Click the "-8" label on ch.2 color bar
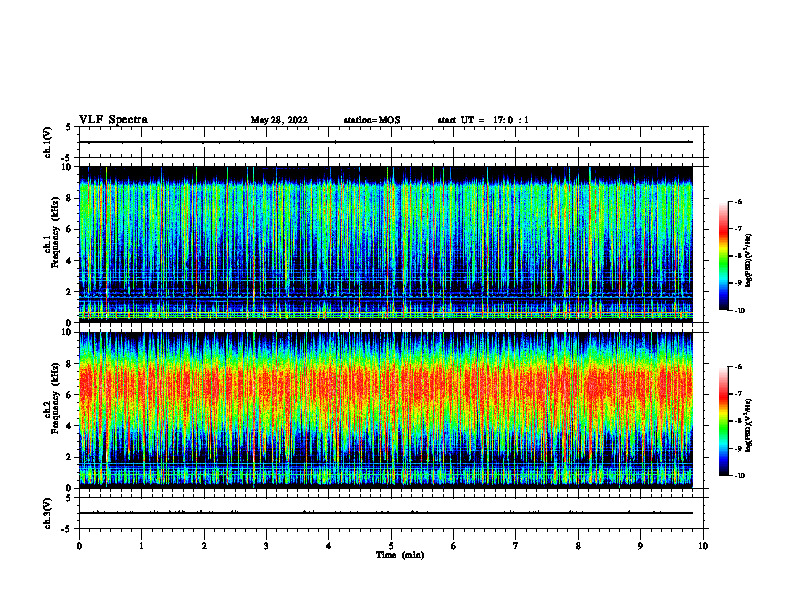Image resolution: width=792 pixels, height=612 pixels. tap(738, 421)
